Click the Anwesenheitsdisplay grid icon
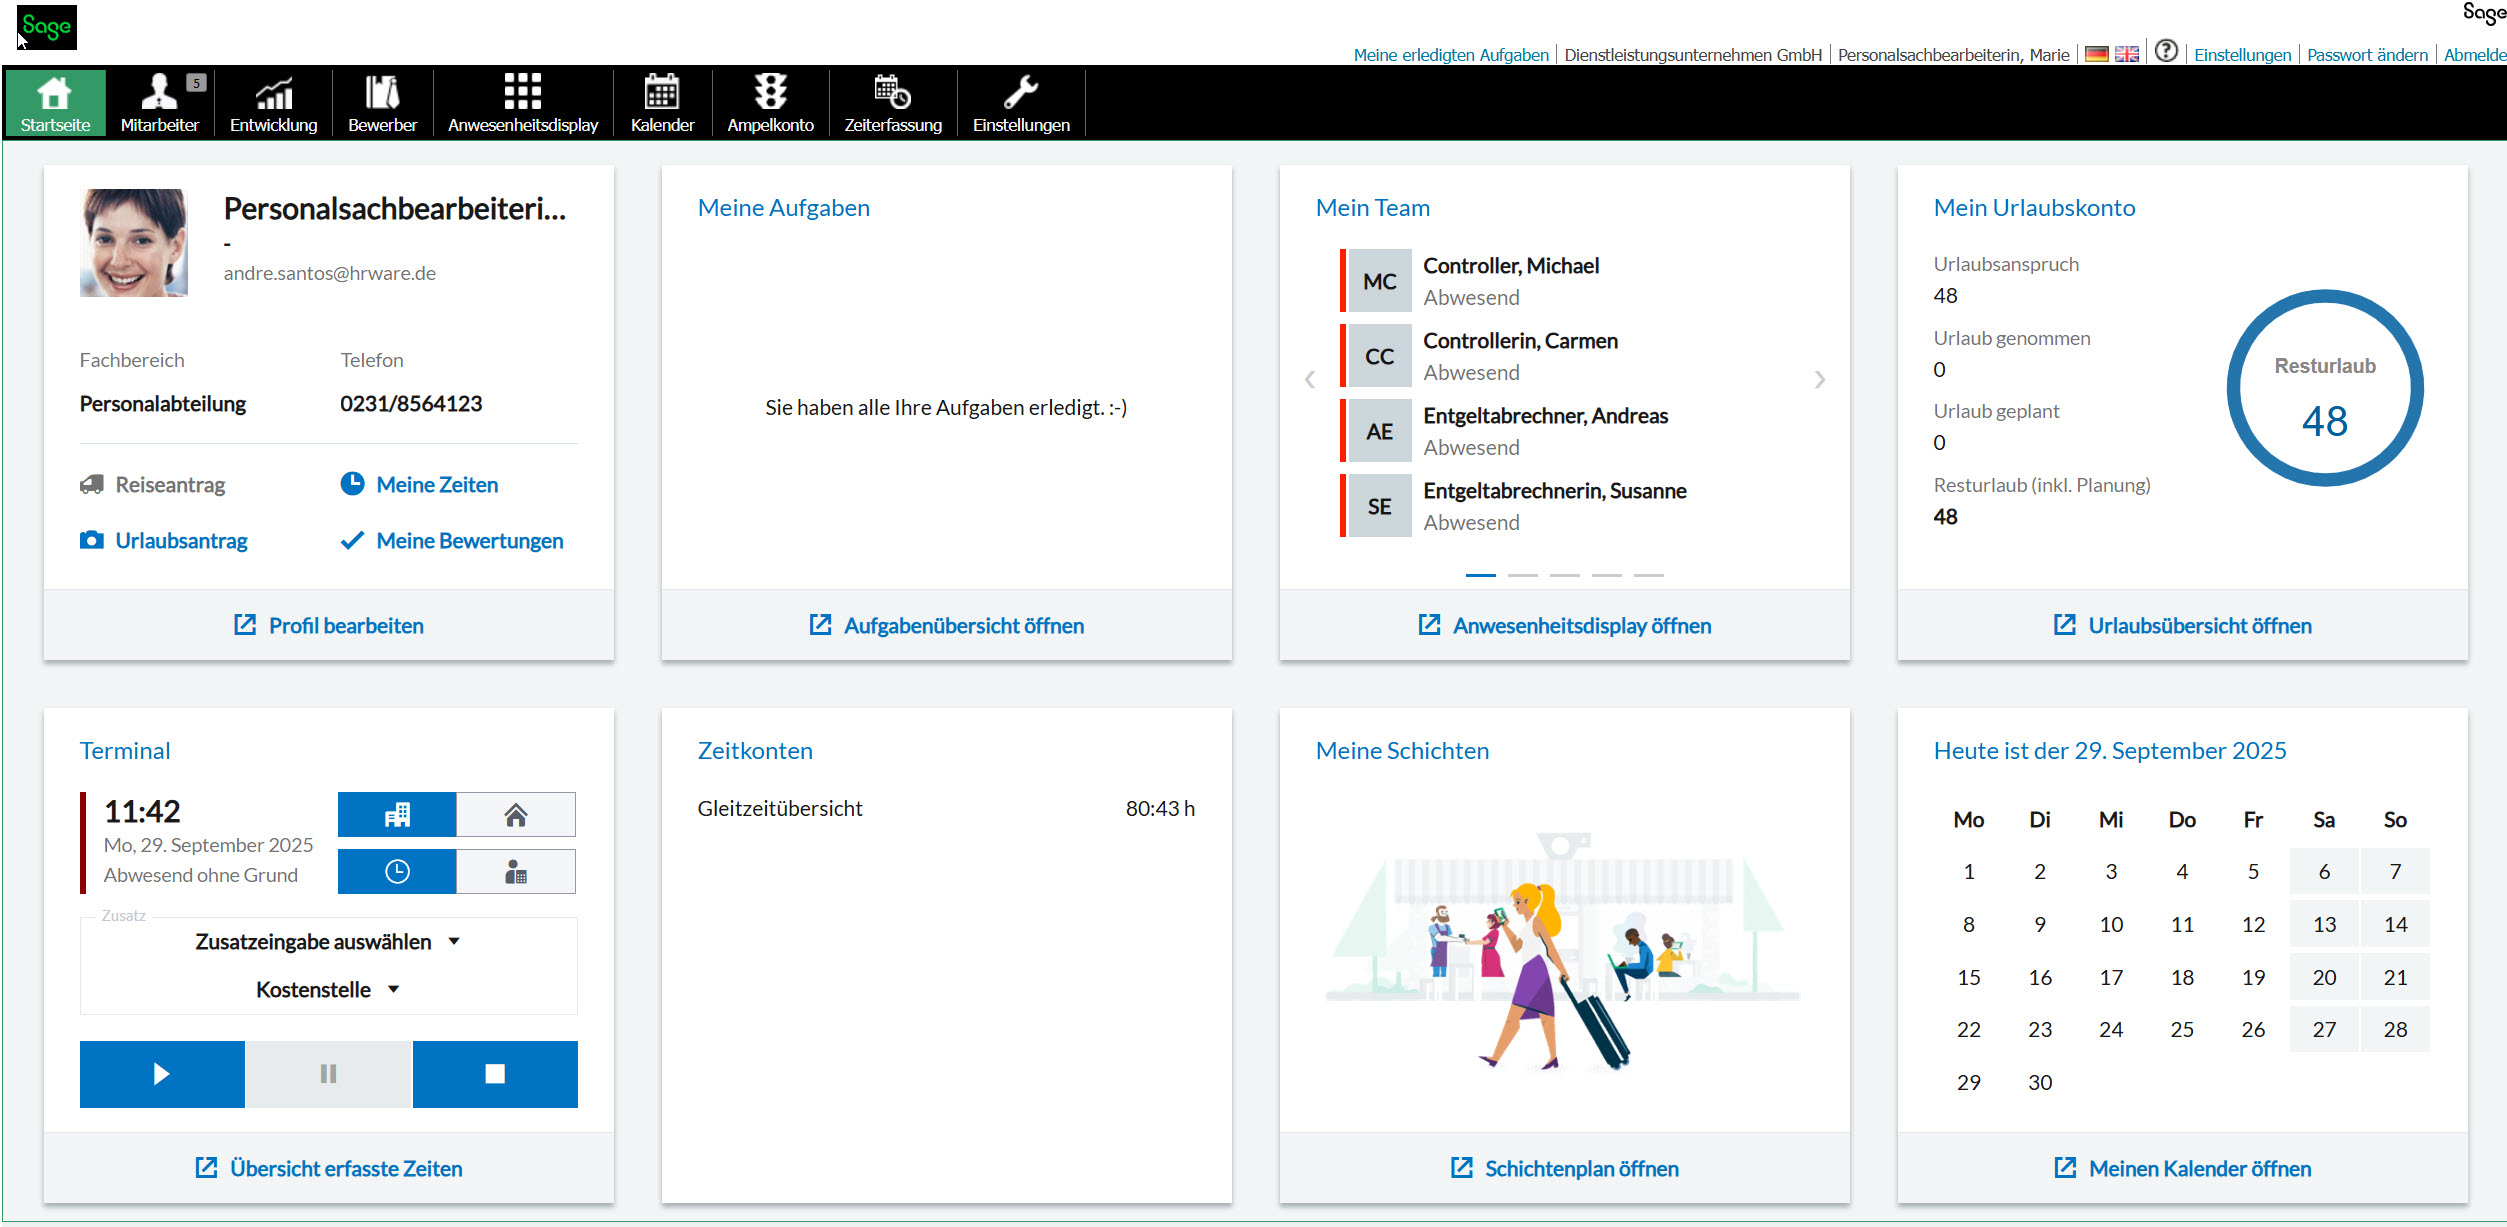The height and width of the screenshot is (1227, 2507). 522,92
